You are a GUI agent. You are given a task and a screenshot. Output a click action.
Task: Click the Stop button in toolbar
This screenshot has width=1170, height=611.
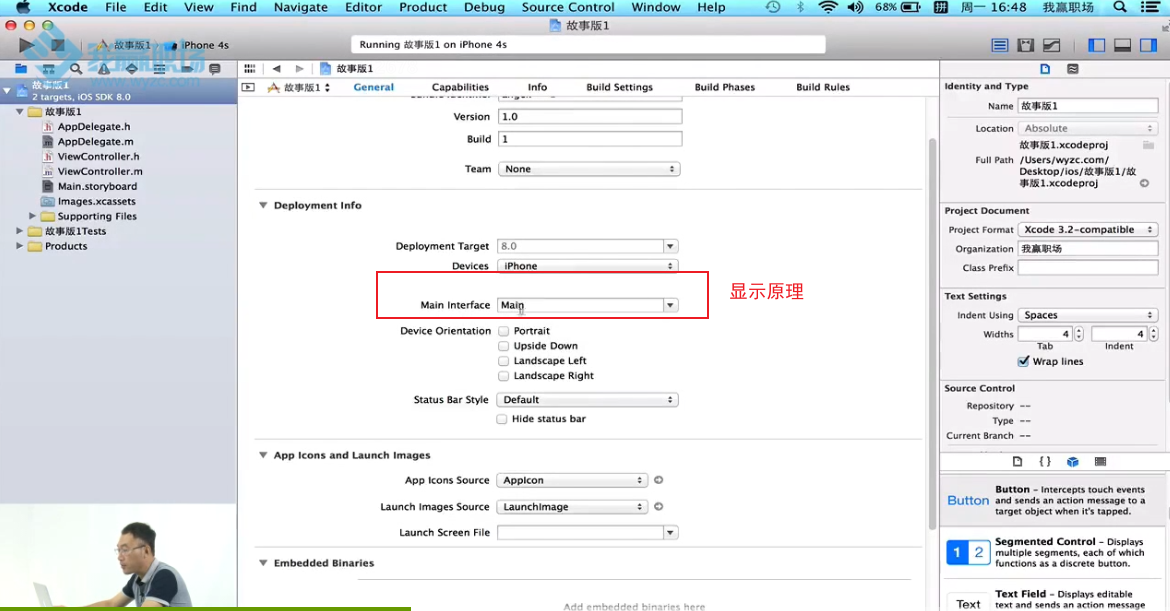[57, 45]
